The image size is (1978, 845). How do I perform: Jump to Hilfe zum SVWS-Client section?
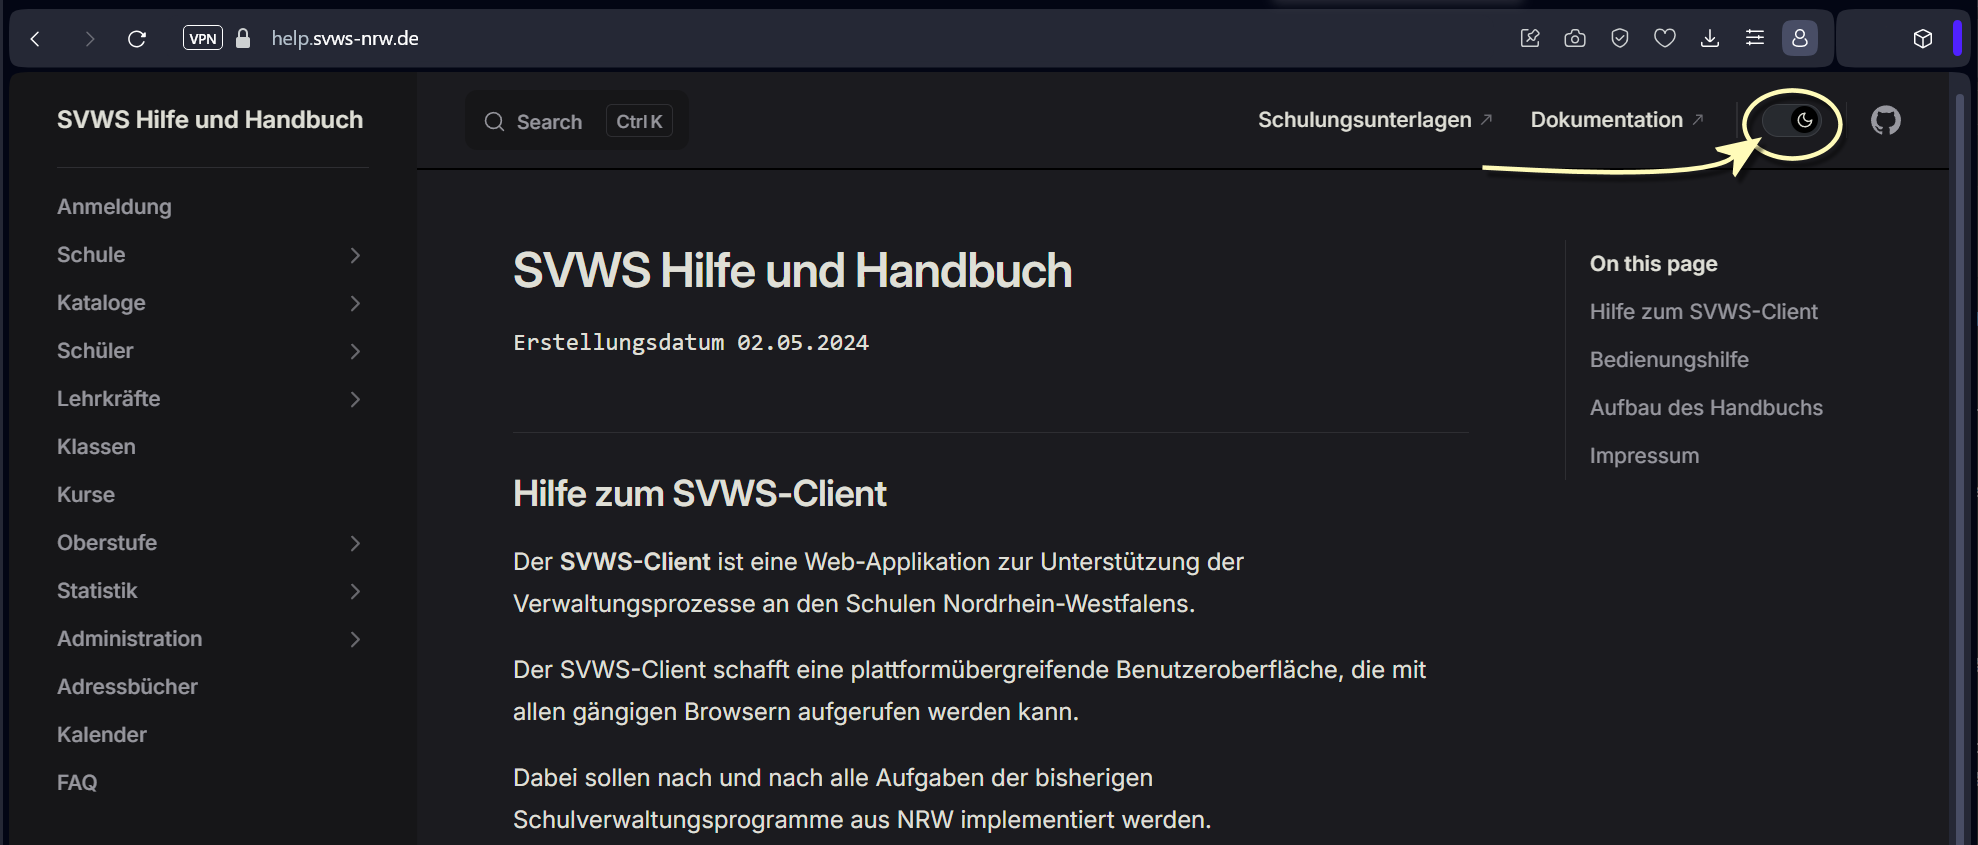click(x=1703, y=312)
